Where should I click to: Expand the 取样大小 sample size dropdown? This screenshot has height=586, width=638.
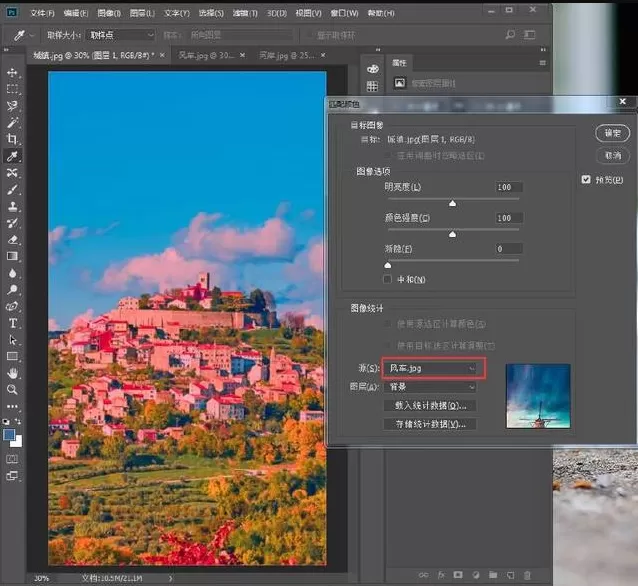121,35
